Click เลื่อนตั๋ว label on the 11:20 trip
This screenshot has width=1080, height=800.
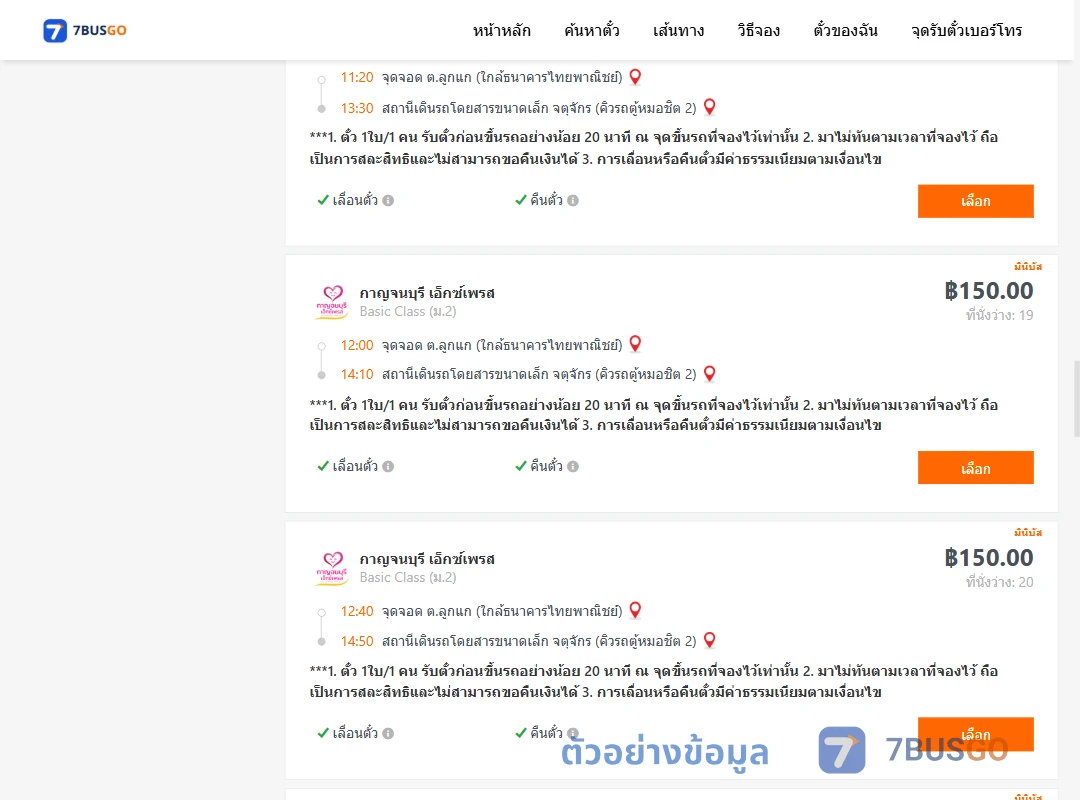[x=355, y=200]
